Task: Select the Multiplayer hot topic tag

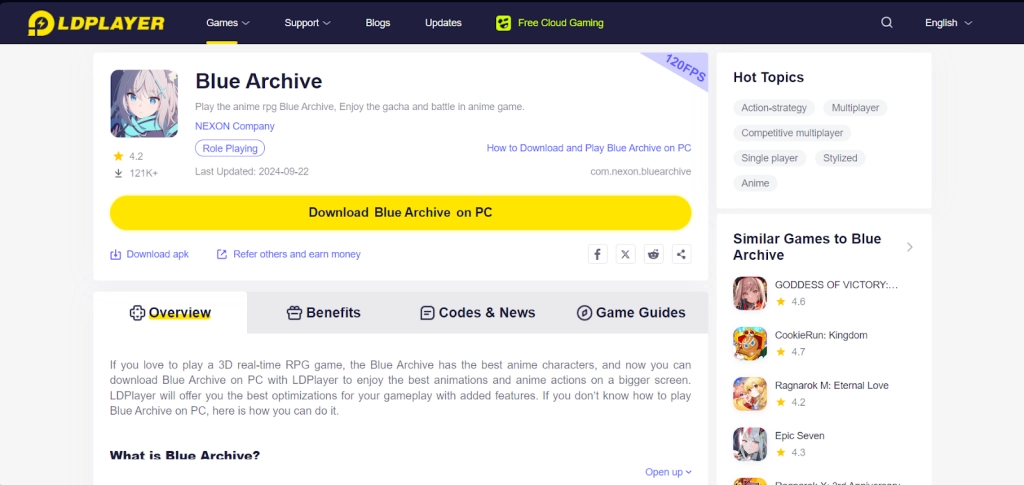Action: (855, 108)
